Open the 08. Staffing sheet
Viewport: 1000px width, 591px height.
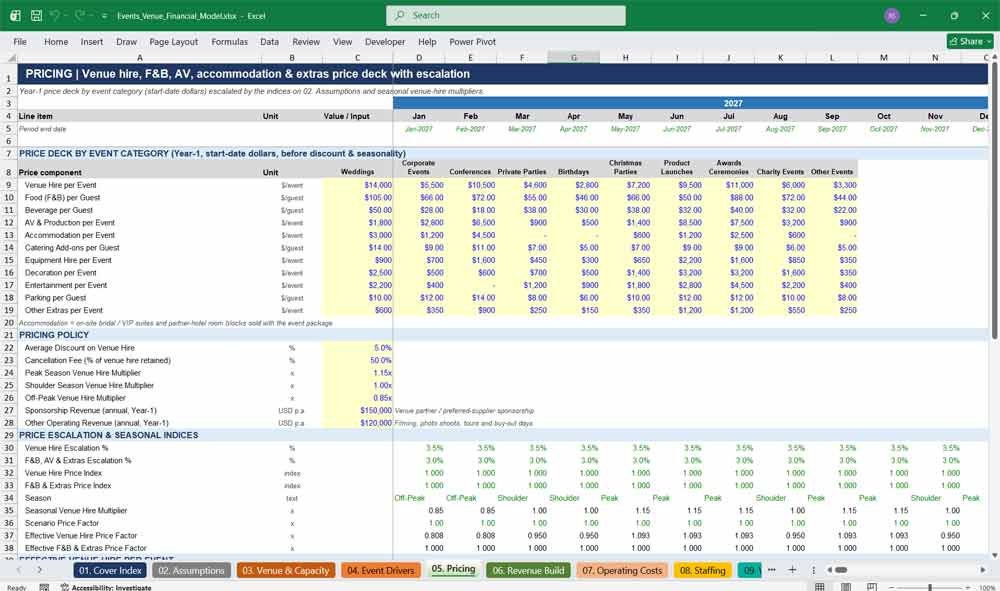coord(702,571)
